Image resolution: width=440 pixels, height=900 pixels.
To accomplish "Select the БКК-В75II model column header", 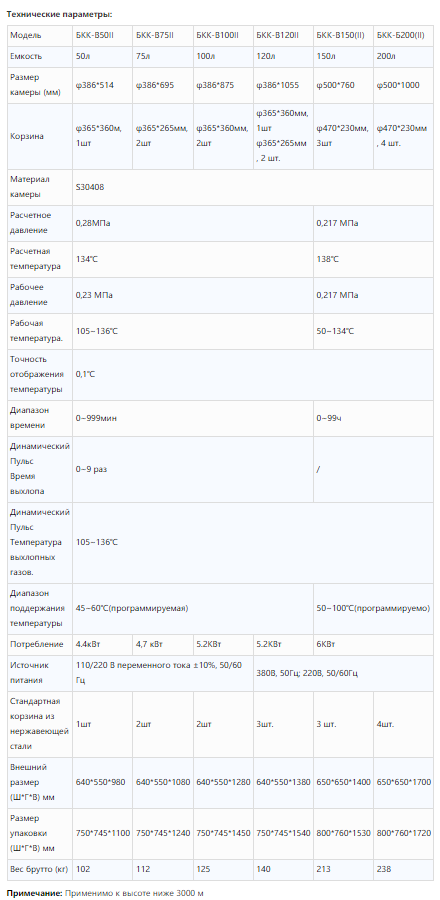I will pyautogui.click(x=162, y=36).
